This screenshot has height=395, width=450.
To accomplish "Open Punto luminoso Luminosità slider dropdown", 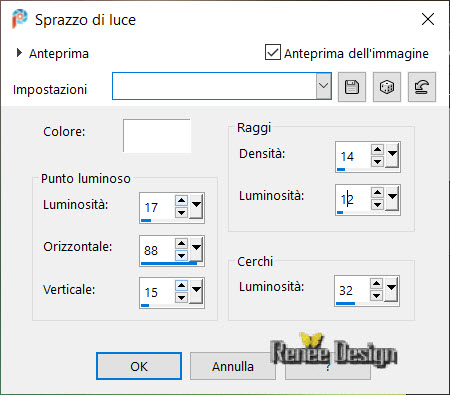I will point(196,206).
